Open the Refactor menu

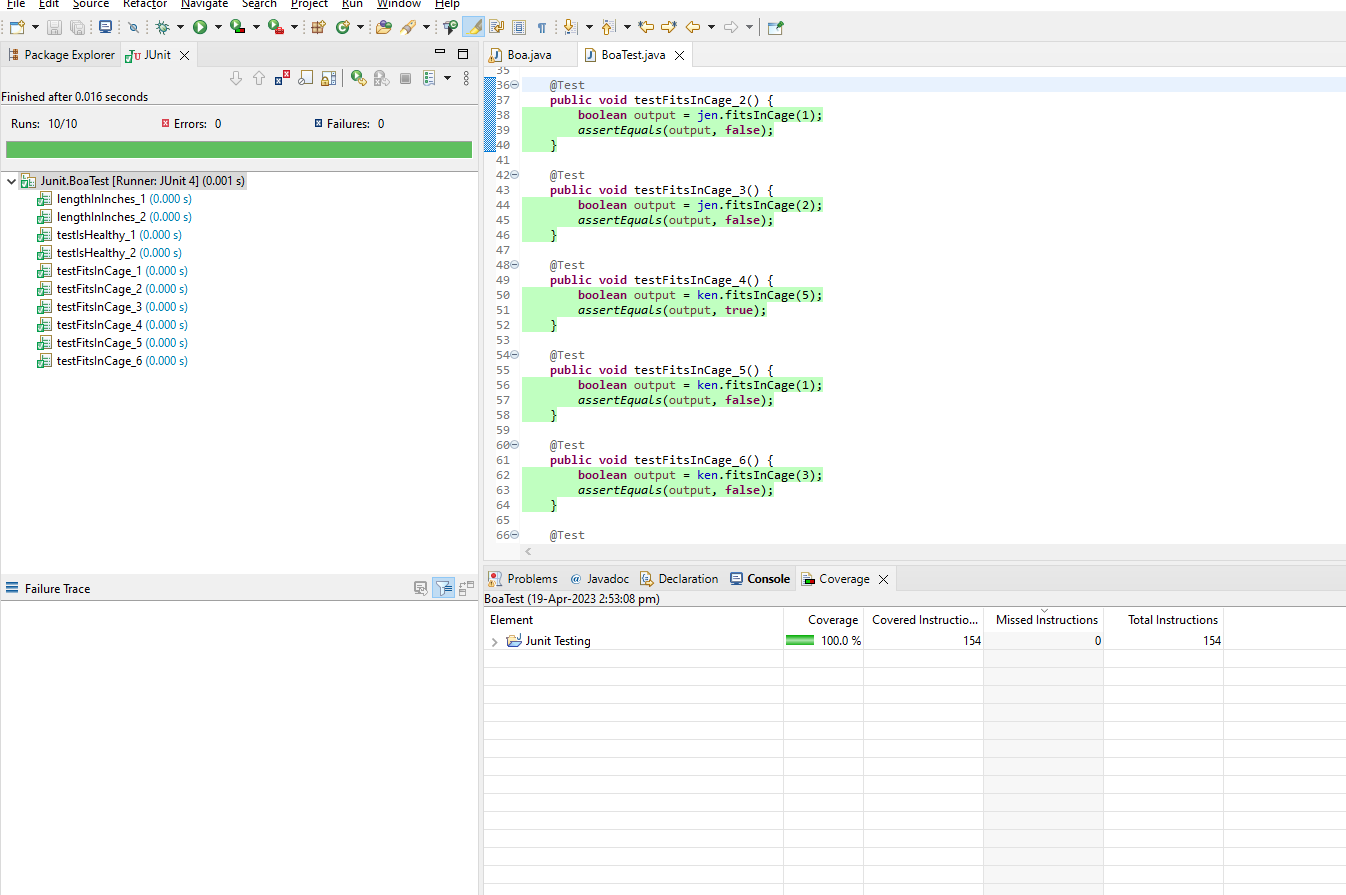point(145,4)
